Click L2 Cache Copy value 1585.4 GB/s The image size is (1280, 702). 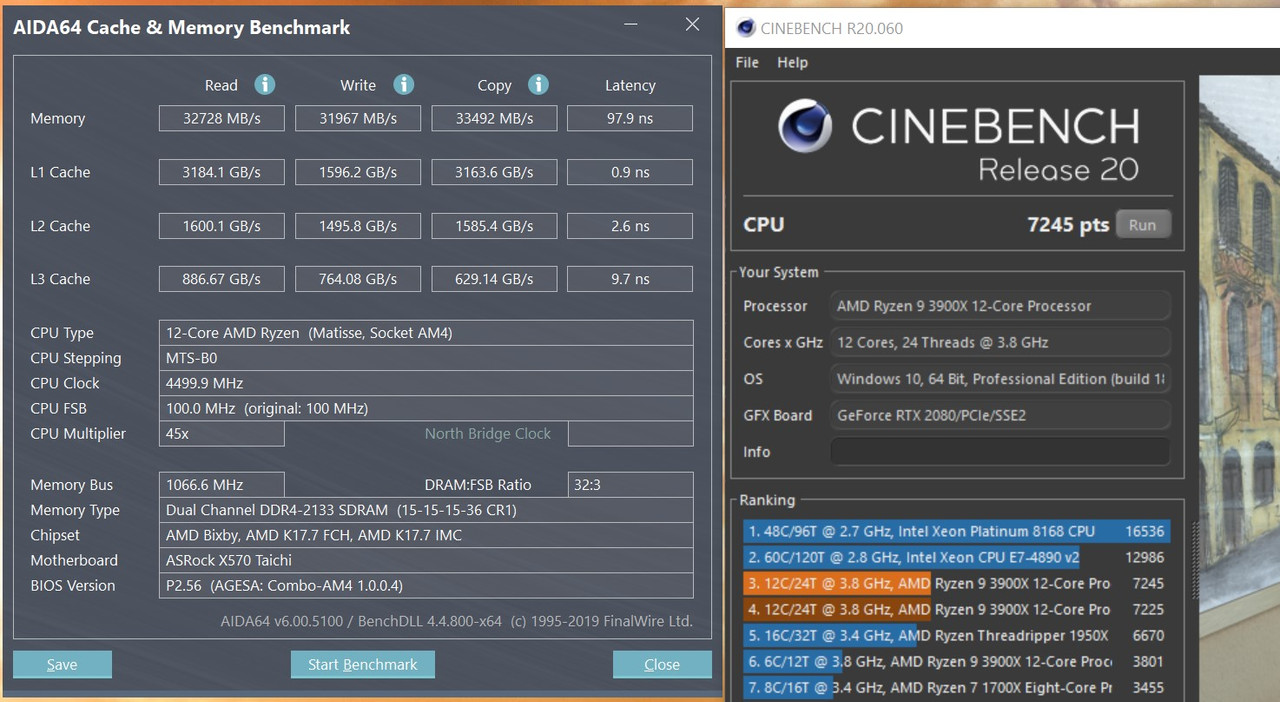(x=494, y=226)
